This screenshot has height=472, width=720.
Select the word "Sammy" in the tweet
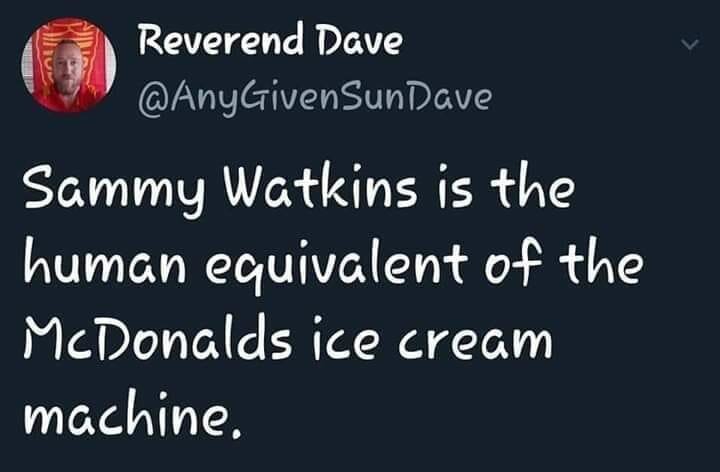click(x=115, y=190)
